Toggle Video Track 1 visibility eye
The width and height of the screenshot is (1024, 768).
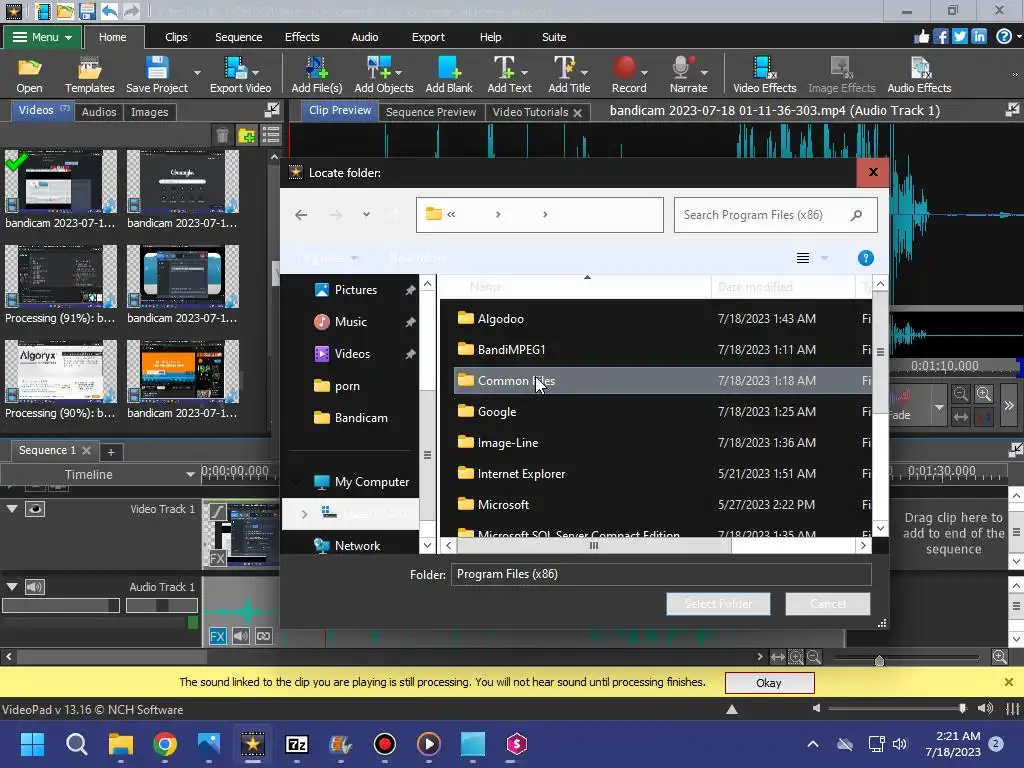35,509
